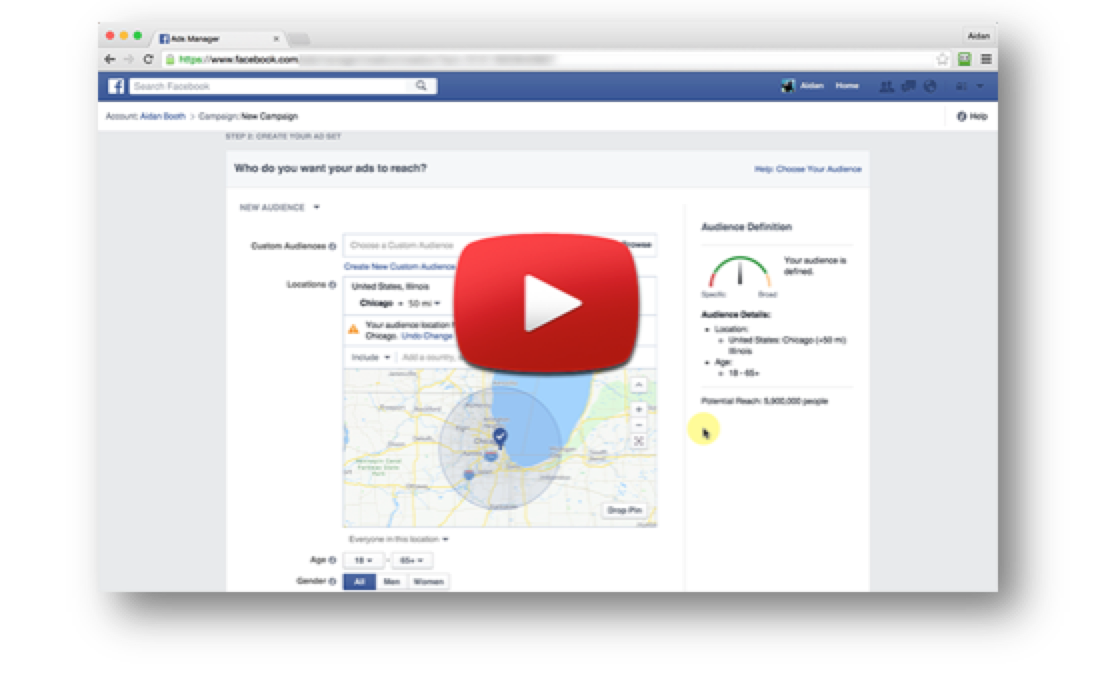Zoom out on the map
This screenshot has height=680, width=1102.
point(639,425)
